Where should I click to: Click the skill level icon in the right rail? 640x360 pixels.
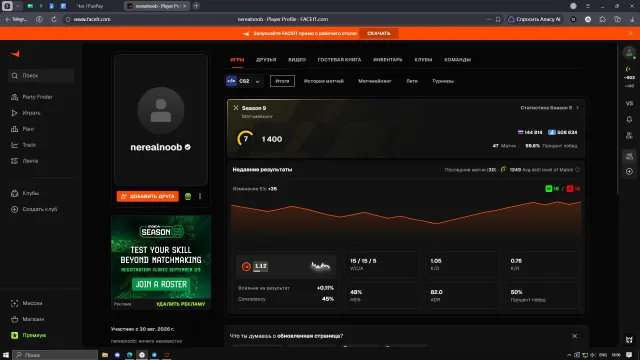[628, 69]
